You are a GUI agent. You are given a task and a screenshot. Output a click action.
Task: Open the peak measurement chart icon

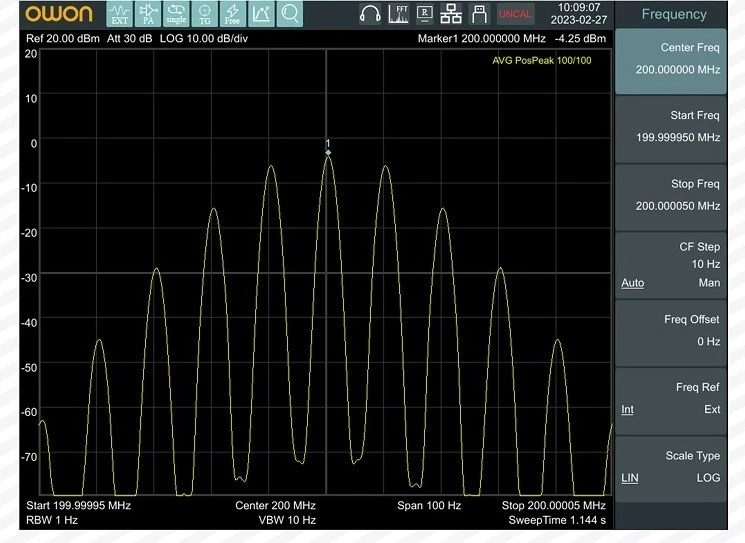pyautogui.click(x=261, y=14)
